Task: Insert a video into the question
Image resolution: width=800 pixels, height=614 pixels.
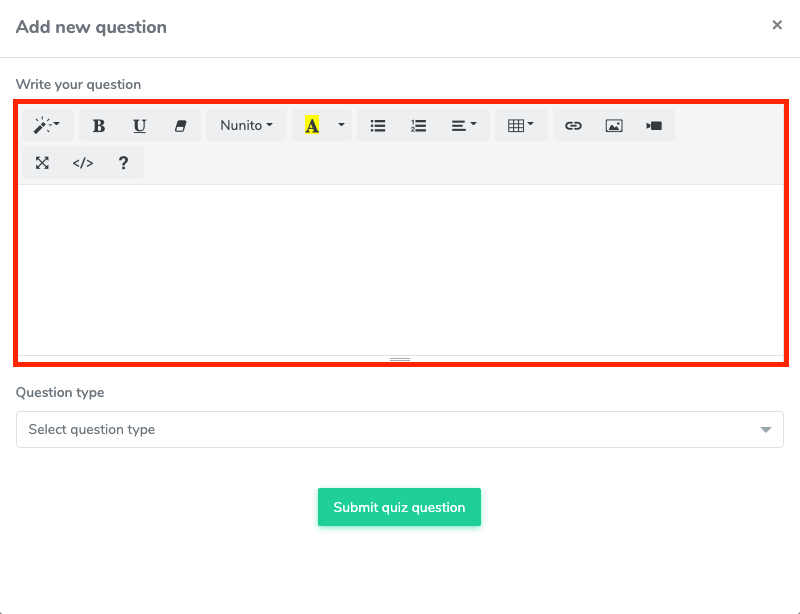Action: 653,125
